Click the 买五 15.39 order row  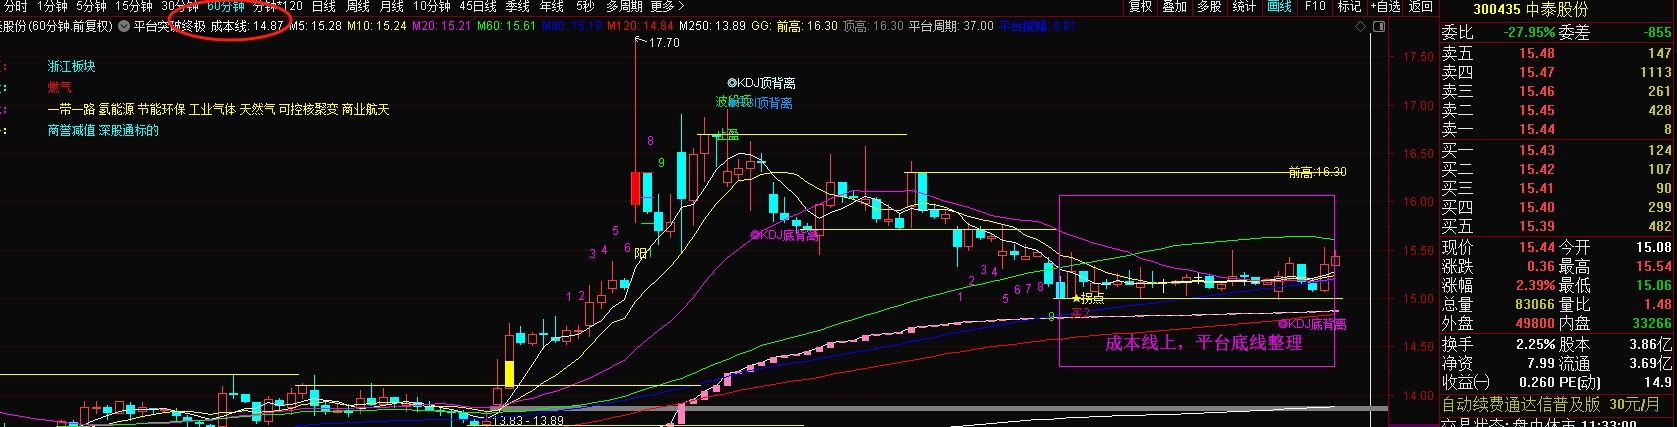point(1557,226)
